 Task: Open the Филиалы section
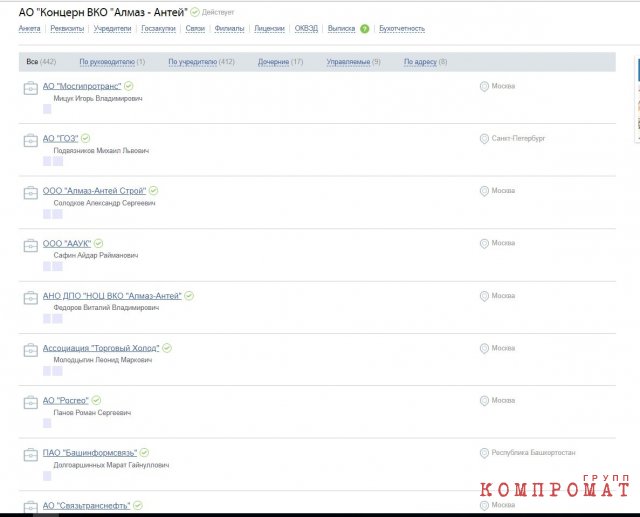tap(229, 29)
